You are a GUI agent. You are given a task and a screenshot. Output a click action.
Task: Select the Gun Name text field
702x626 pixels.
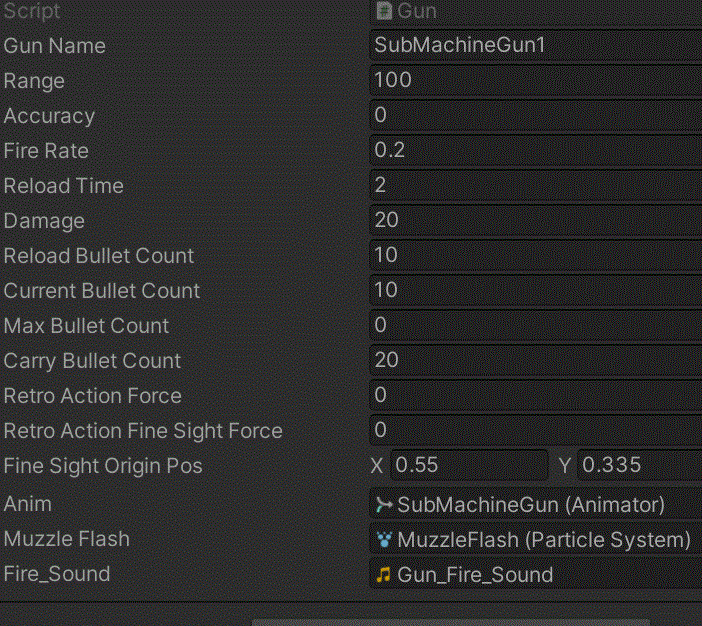click(536, 45)
